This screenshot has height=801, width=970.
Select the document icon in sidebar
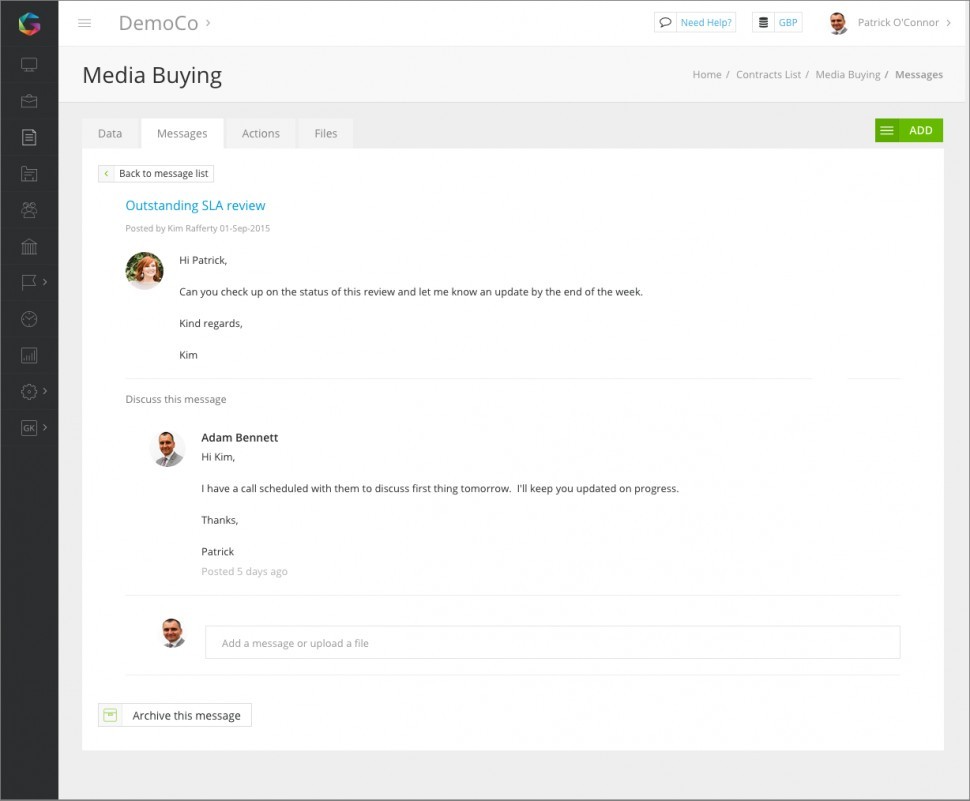tap(29, 137)
